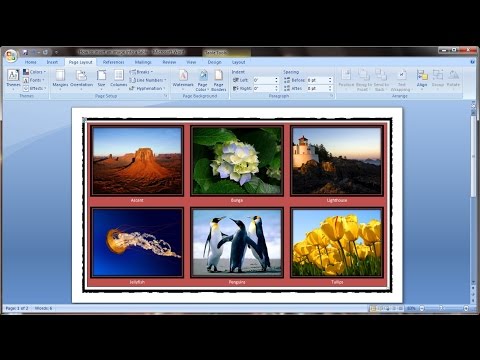Expand the Breaks dropdown

click(x=141, y=72)
